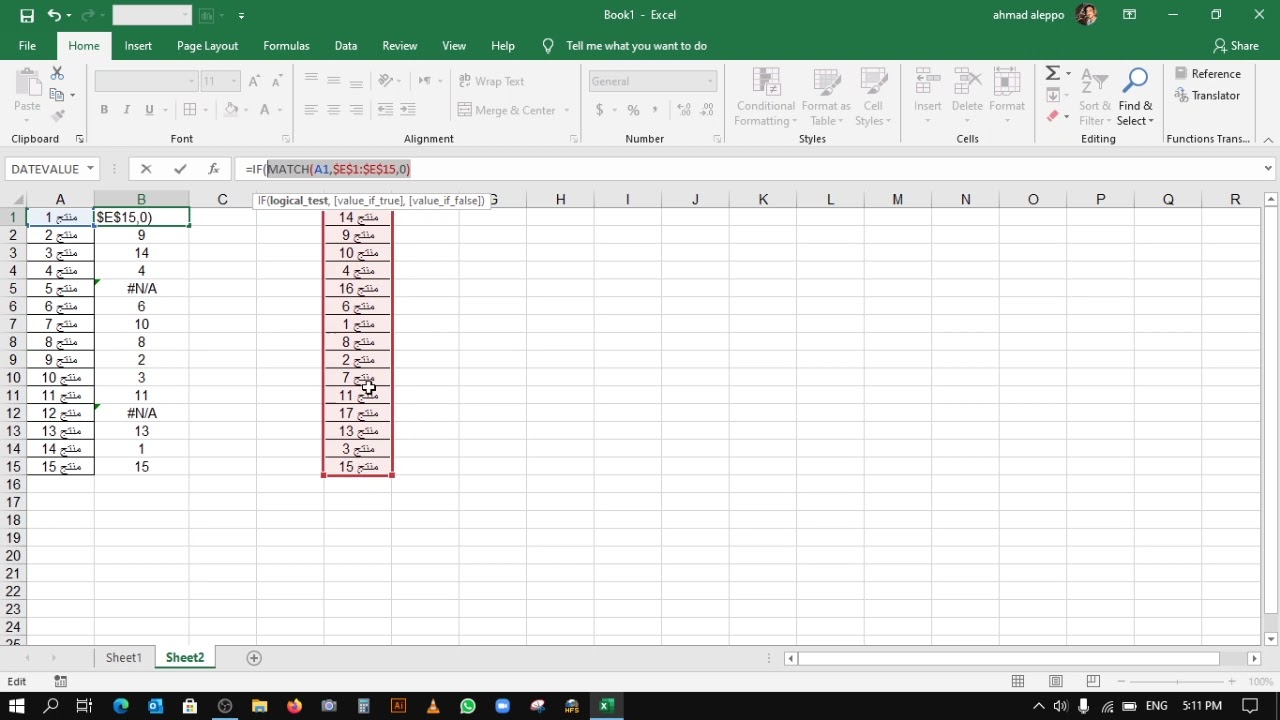Click the Page Layout view icon
Screen dimensions: 1280x720
pos(1055,681)
